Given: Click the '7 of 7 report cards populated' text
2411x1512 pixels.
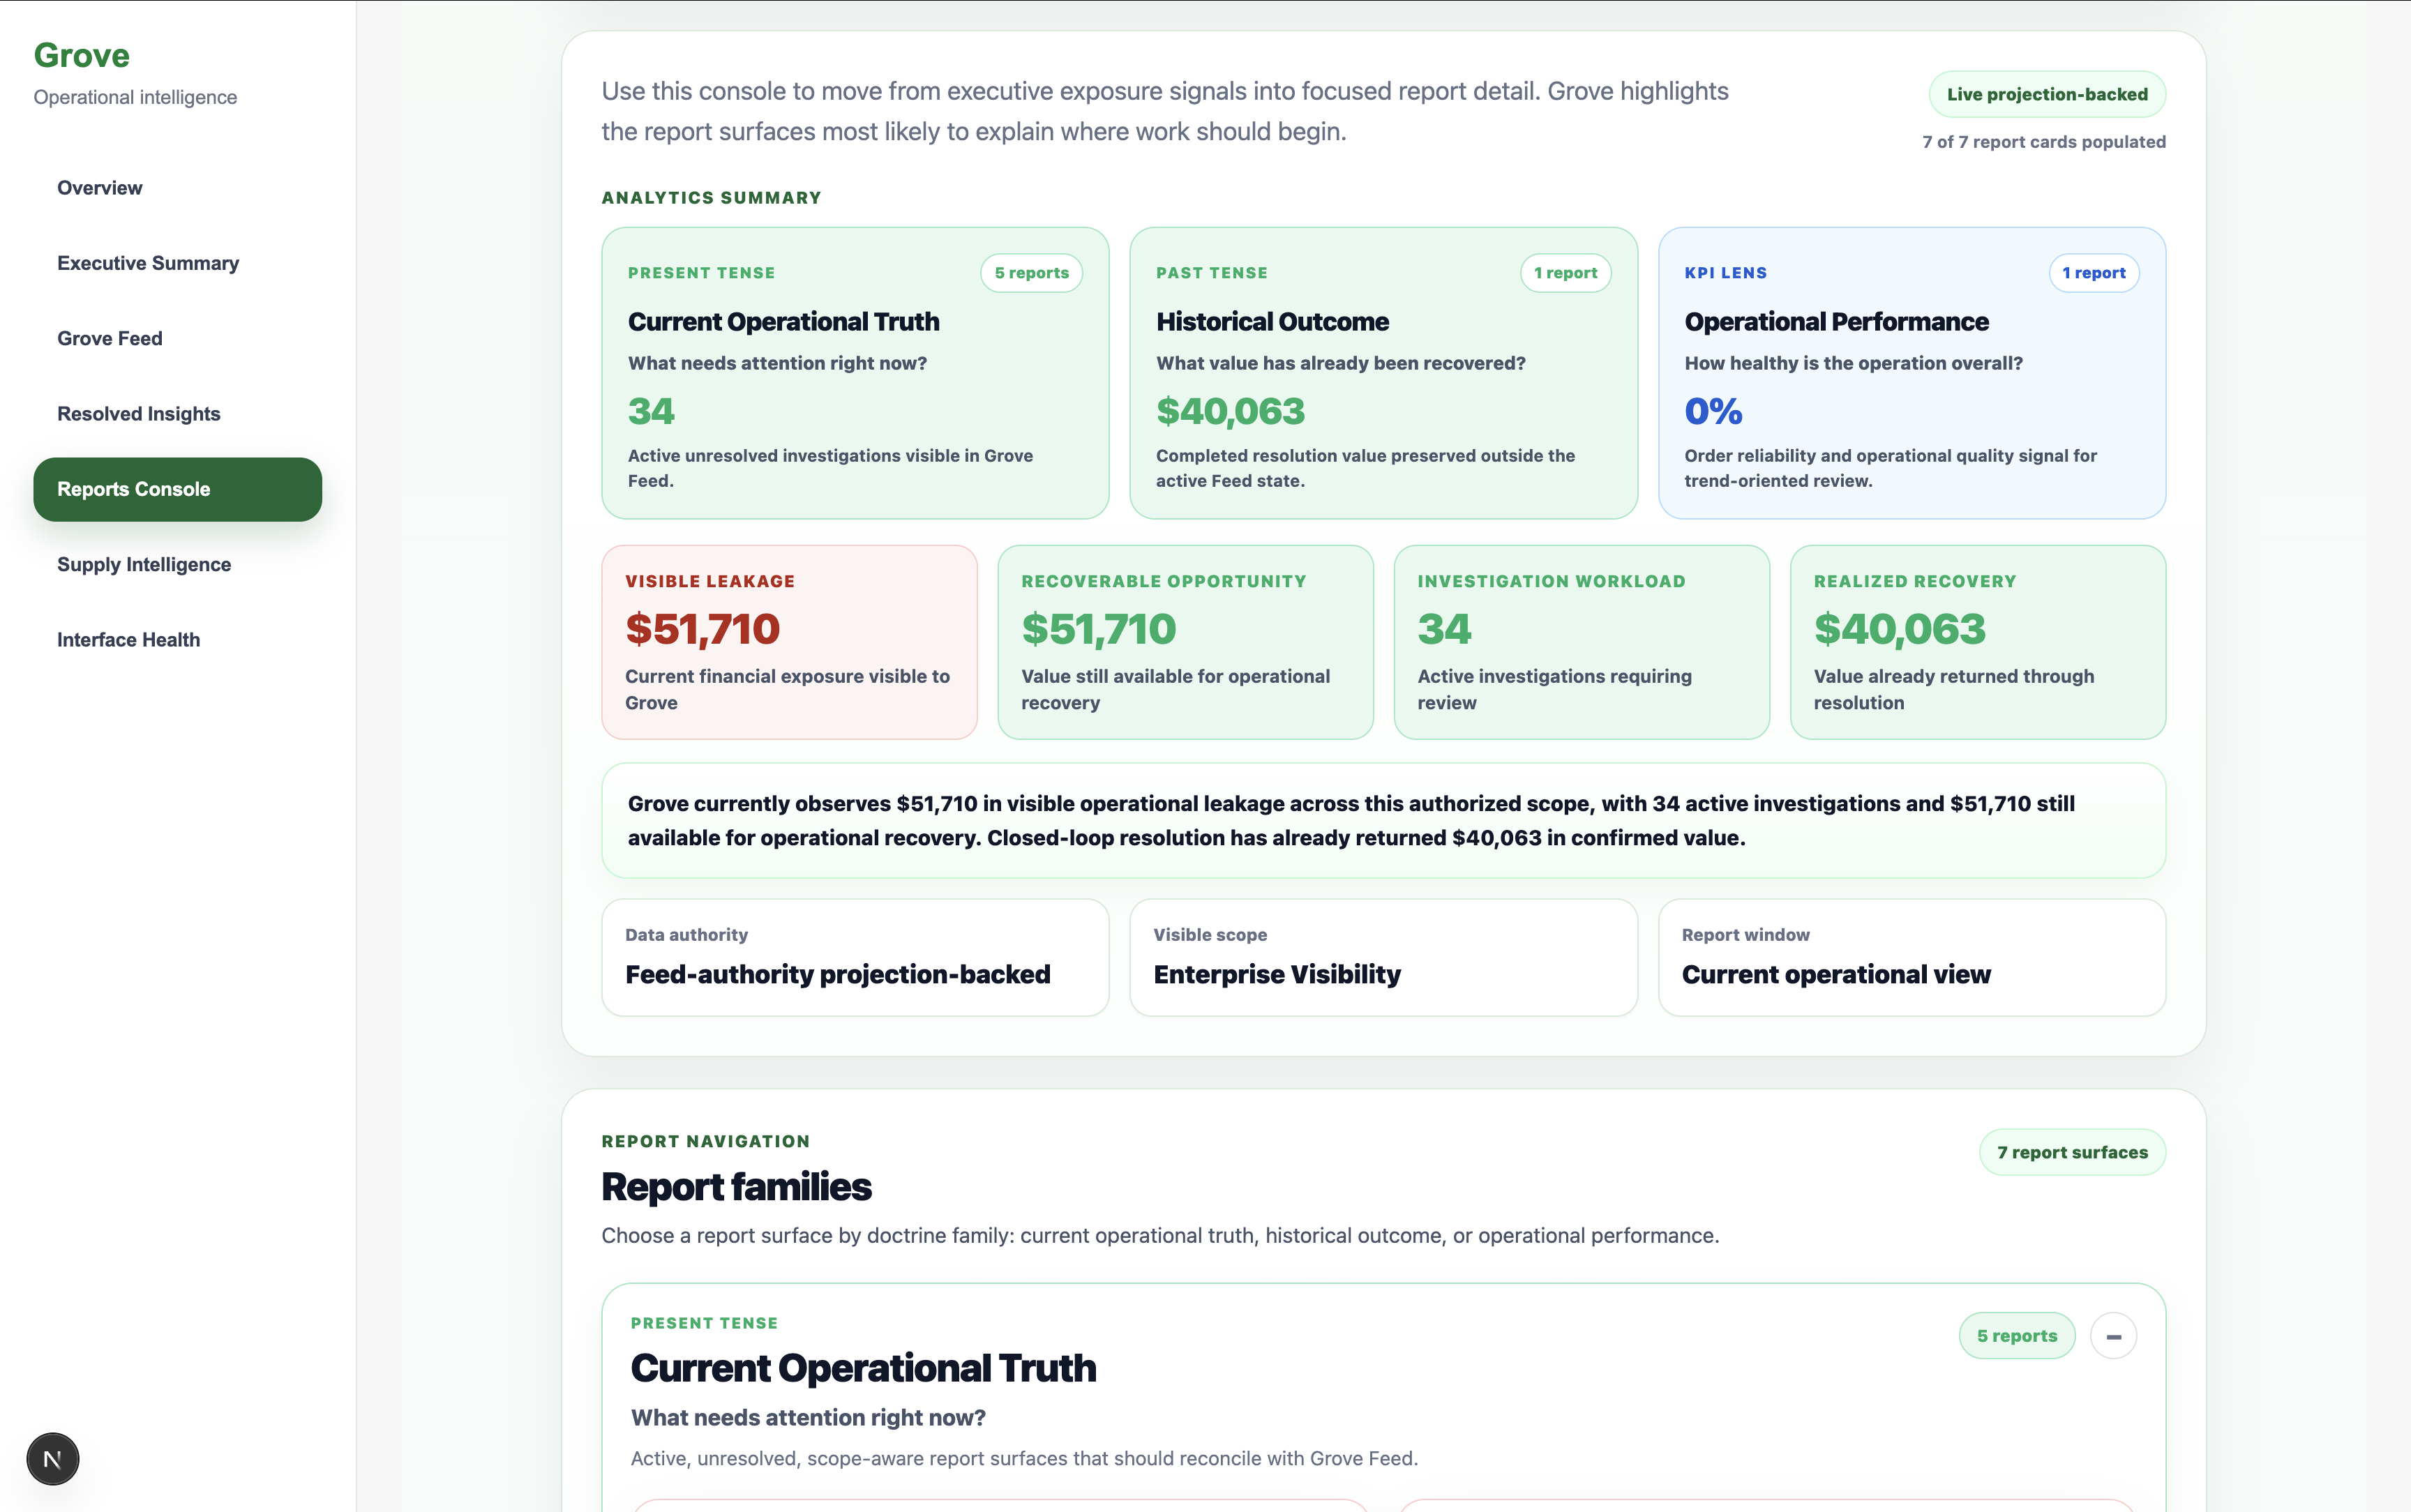Looking at the screenshot, I should pos(2043,142).
